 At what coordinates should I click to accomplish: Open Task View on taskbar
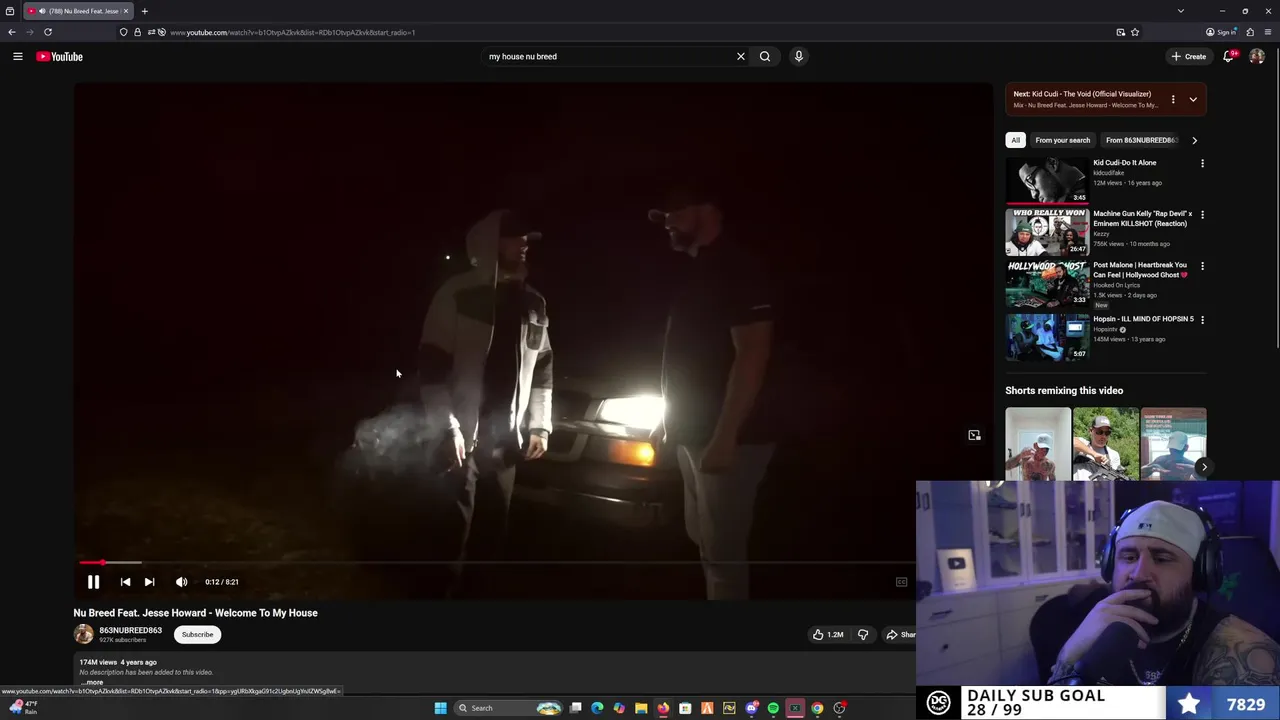coord(576,708)
